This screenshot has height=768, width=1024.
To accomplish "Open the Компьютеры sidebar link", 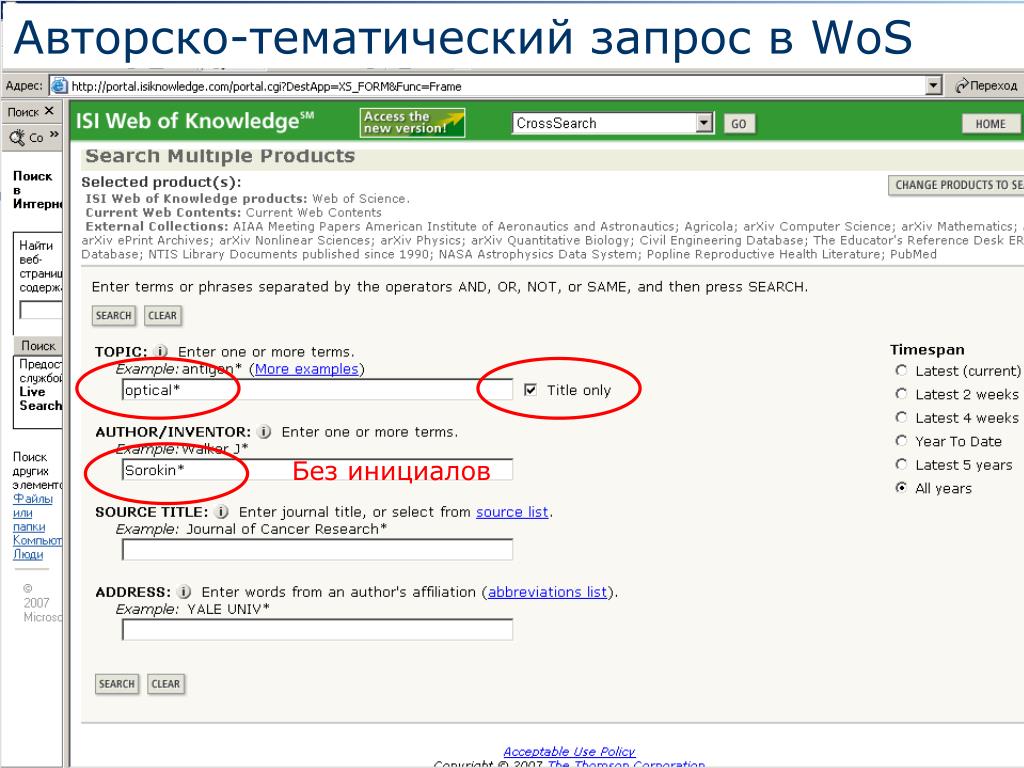I will click(37, 540).
